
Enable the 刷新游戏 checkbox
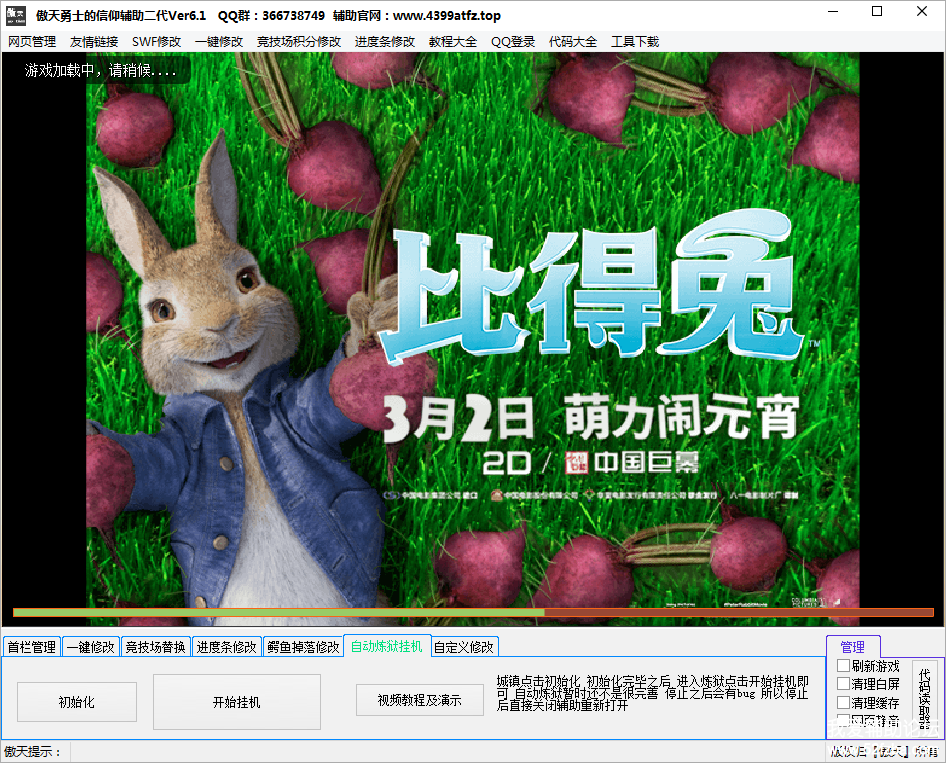click(844, 666)
